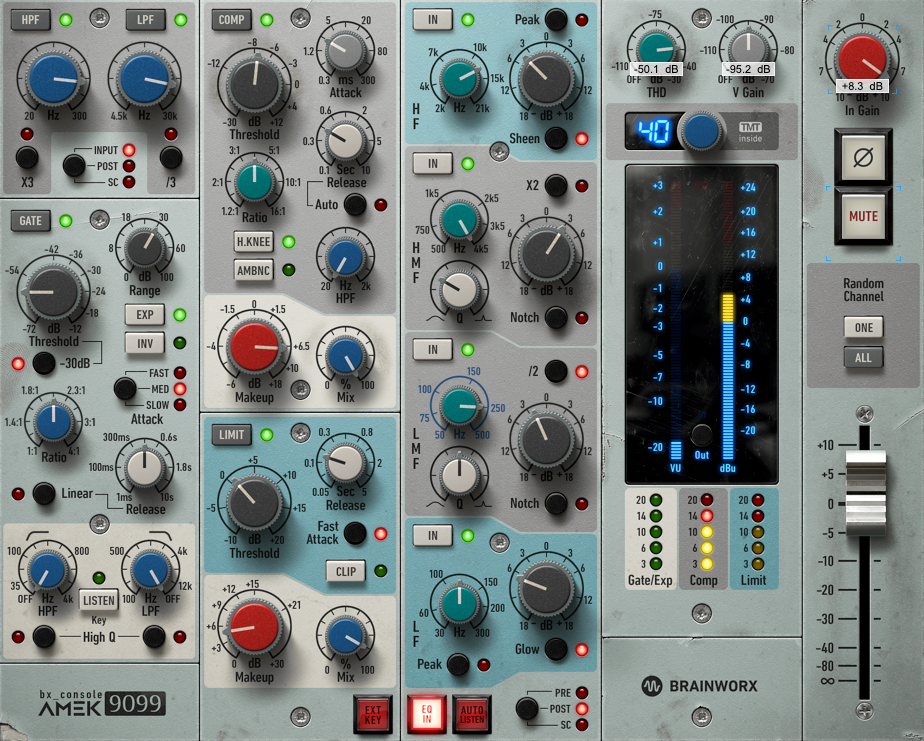Click the blue TMT channel knob
924x741 pixels.
701,132
